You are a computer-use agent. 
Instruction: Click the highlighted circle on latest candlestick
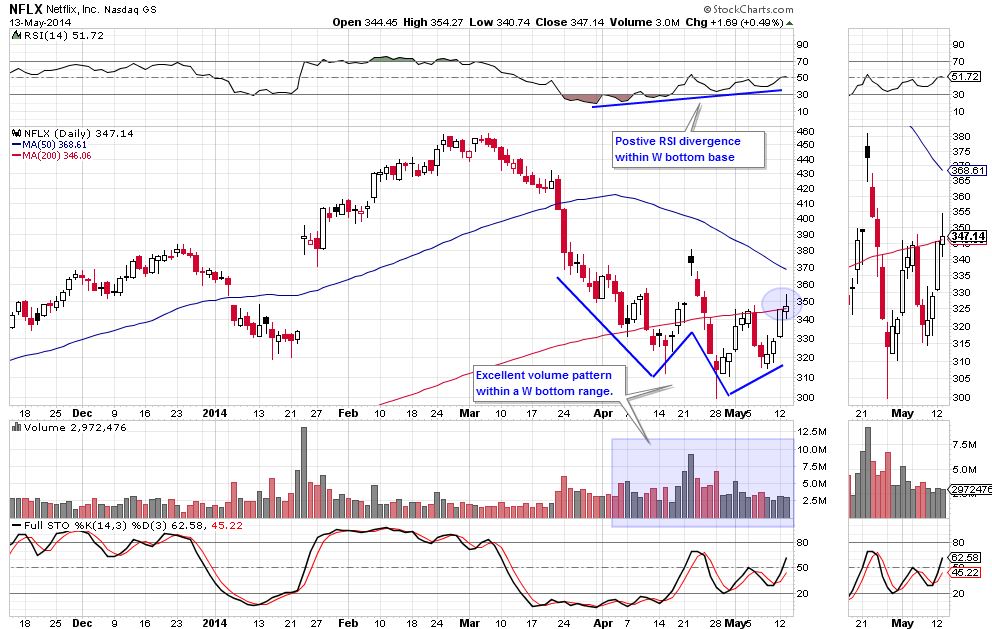781,300
